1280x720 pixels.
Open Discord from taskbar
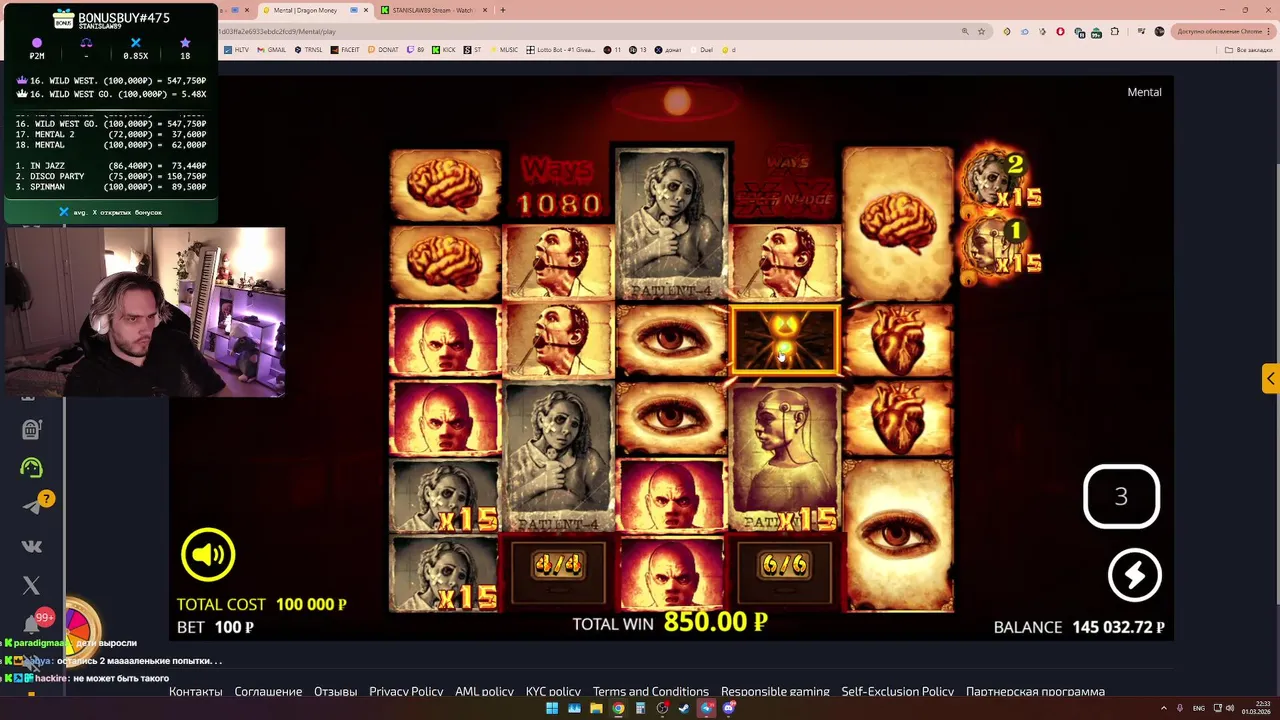point(729,708)
